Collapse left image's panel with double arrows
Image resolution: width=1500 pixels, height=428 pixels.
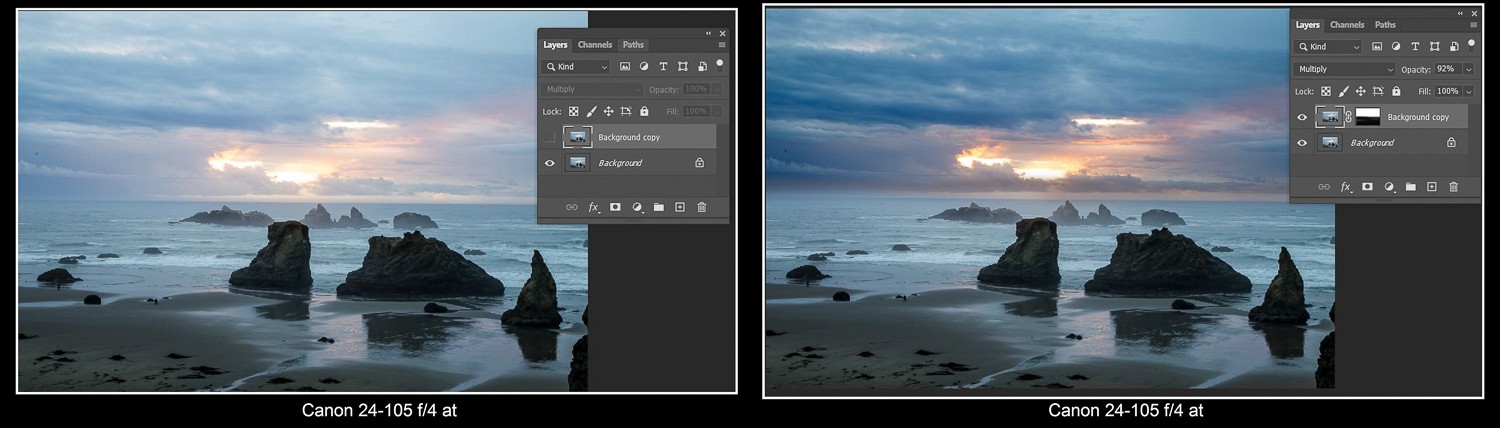click(709, 33)
